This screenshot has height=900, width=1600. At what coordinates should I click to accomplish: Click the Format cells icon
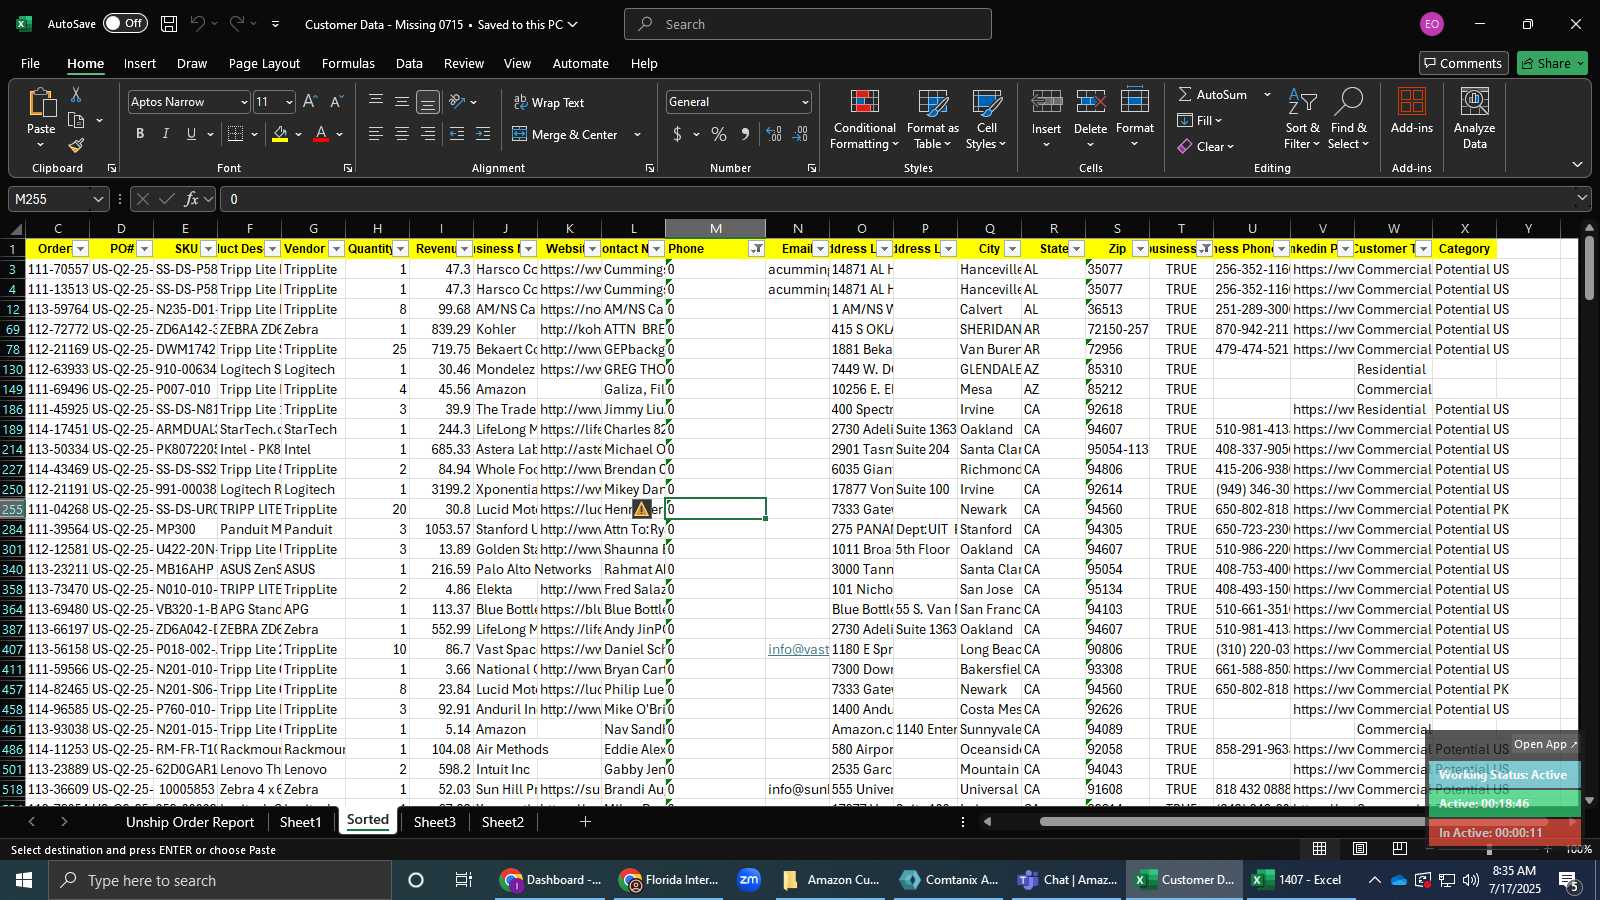coord(1134,101)
